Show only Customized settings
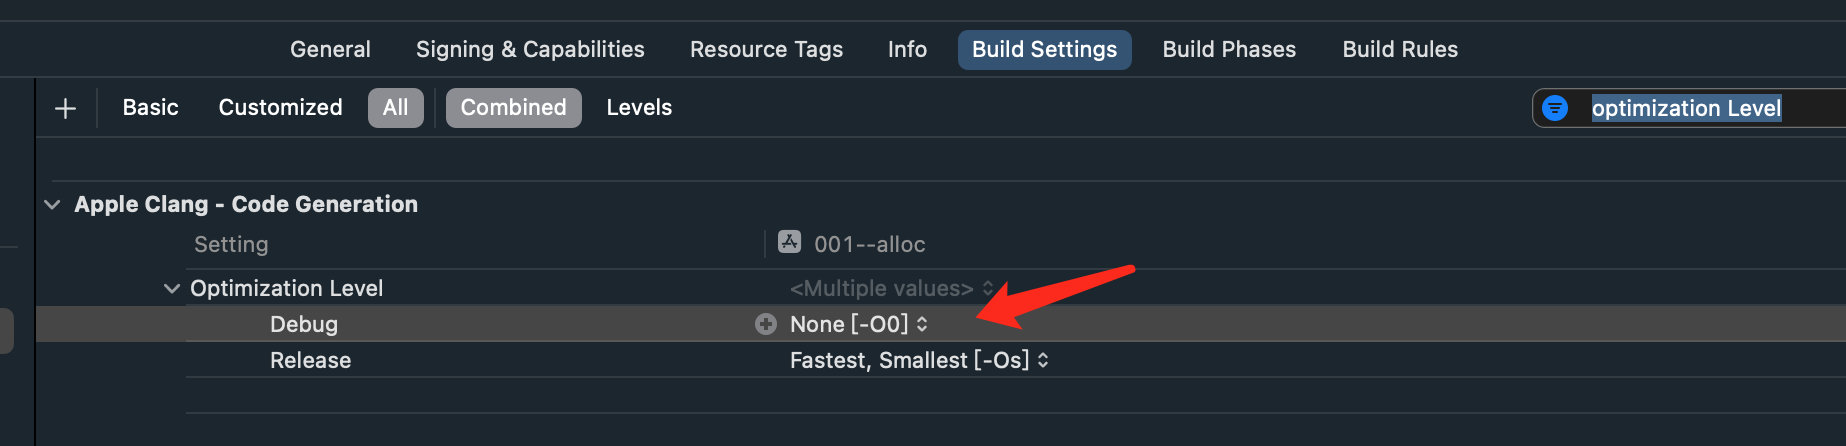Screen dimensions: 1846x446 click(281, 108)
